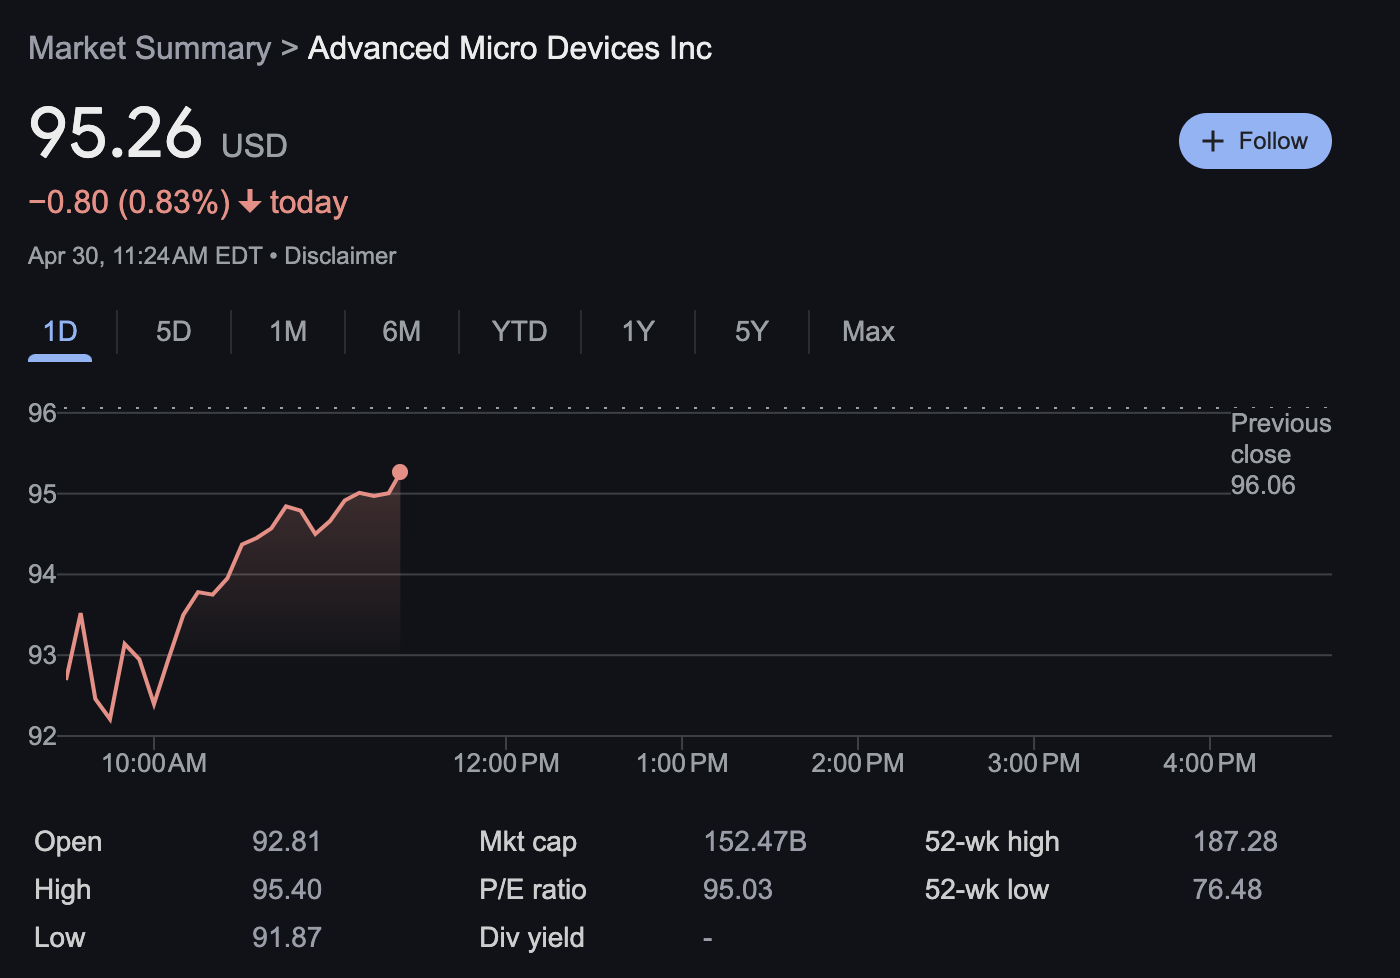Click the Low value 91.87
The image size is (1400, 978).
tap(287, 937)
